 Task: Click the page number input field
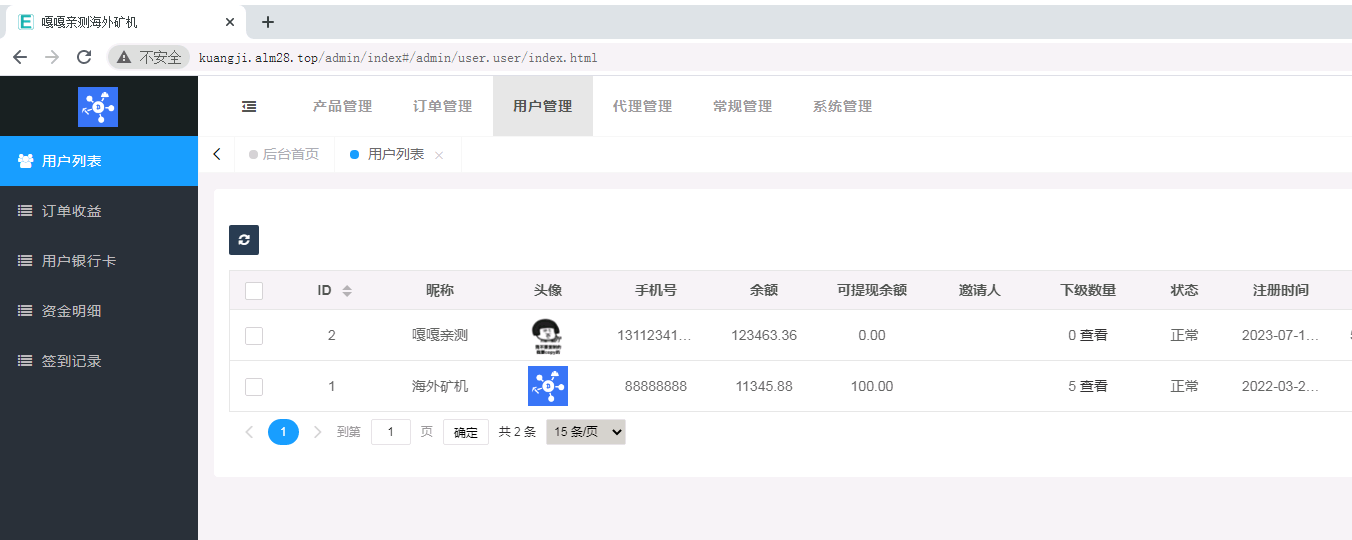391,432
